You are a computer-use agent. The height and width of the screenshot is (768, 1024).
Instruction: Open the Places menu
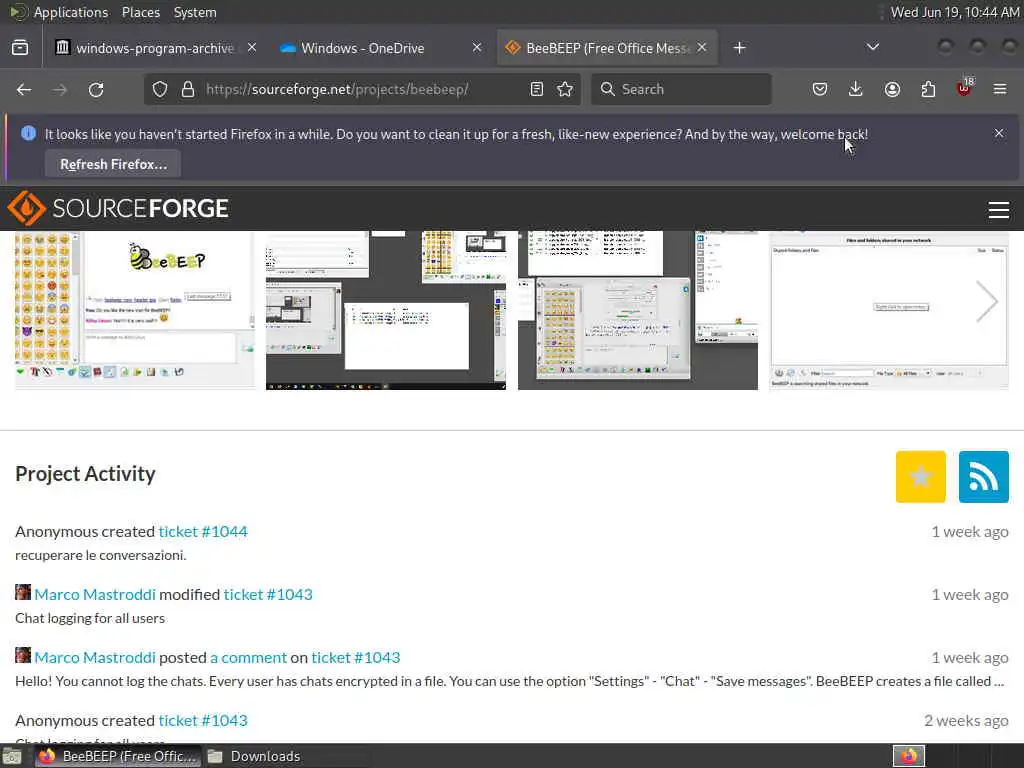click(x=140, y=12)
